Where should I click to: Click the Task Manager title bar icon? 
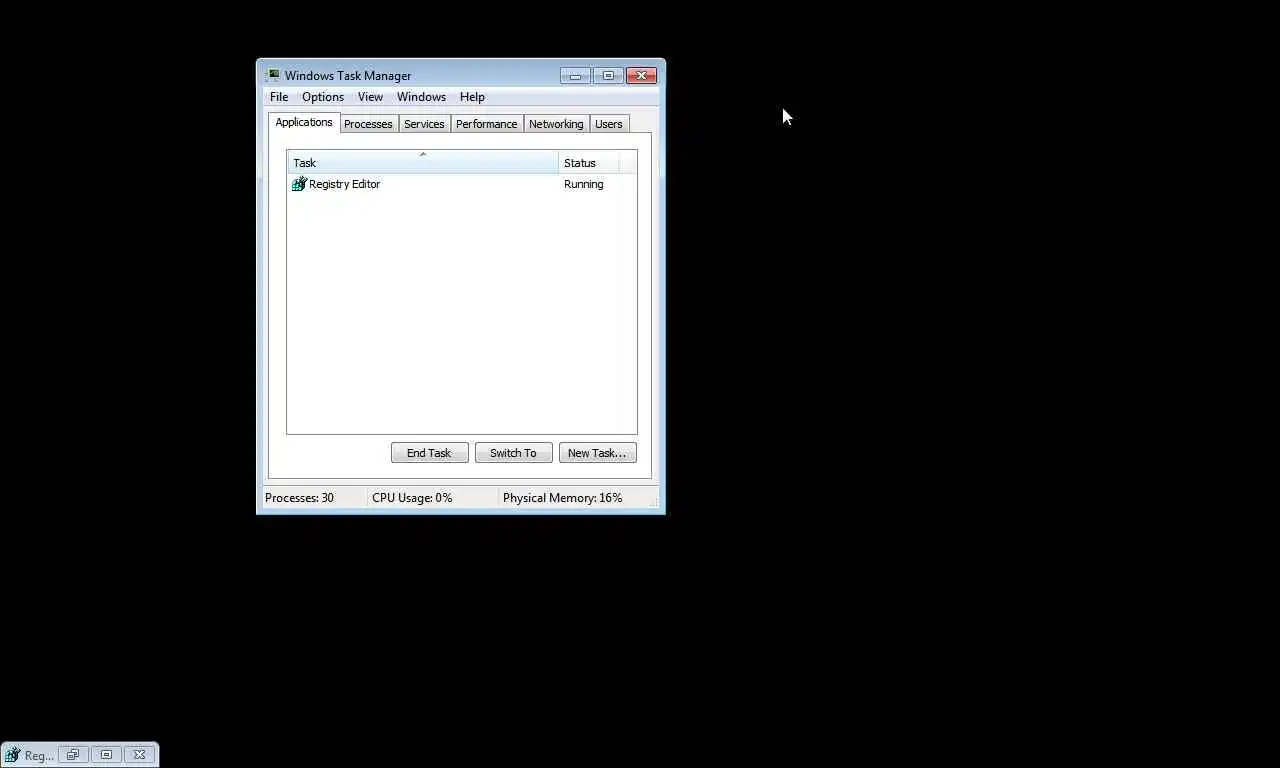pos(273,76)
